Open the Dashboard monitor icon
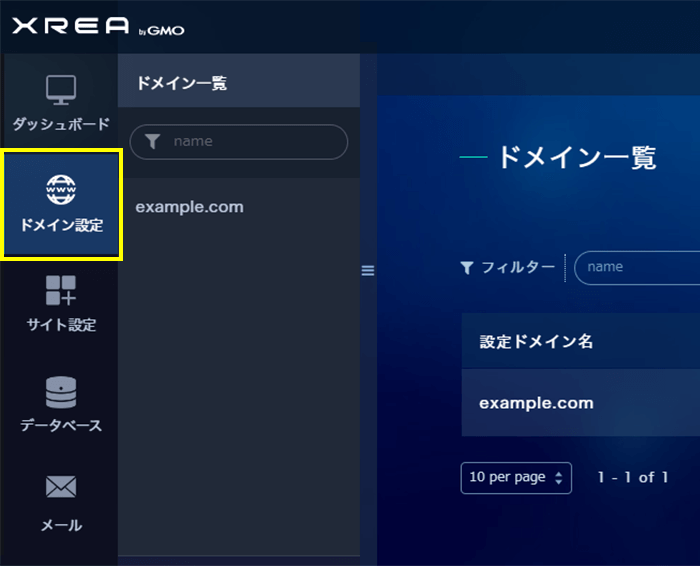Screen dimensions: 700x566 pos(61,91)
